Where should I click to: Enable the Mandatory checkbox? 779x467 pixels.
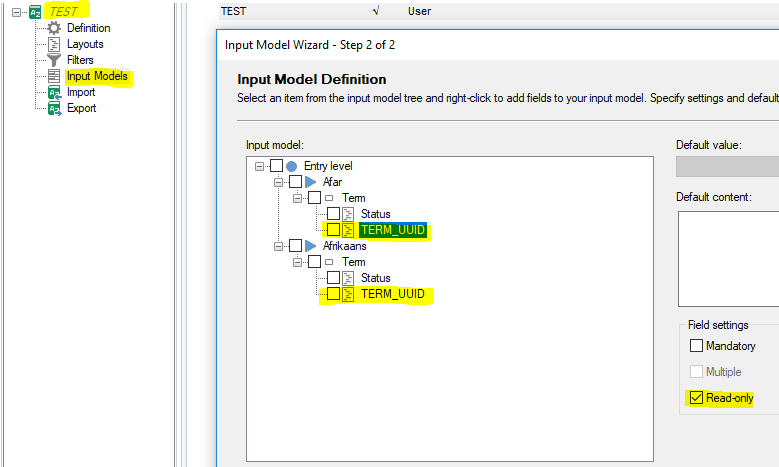point(697,346)
